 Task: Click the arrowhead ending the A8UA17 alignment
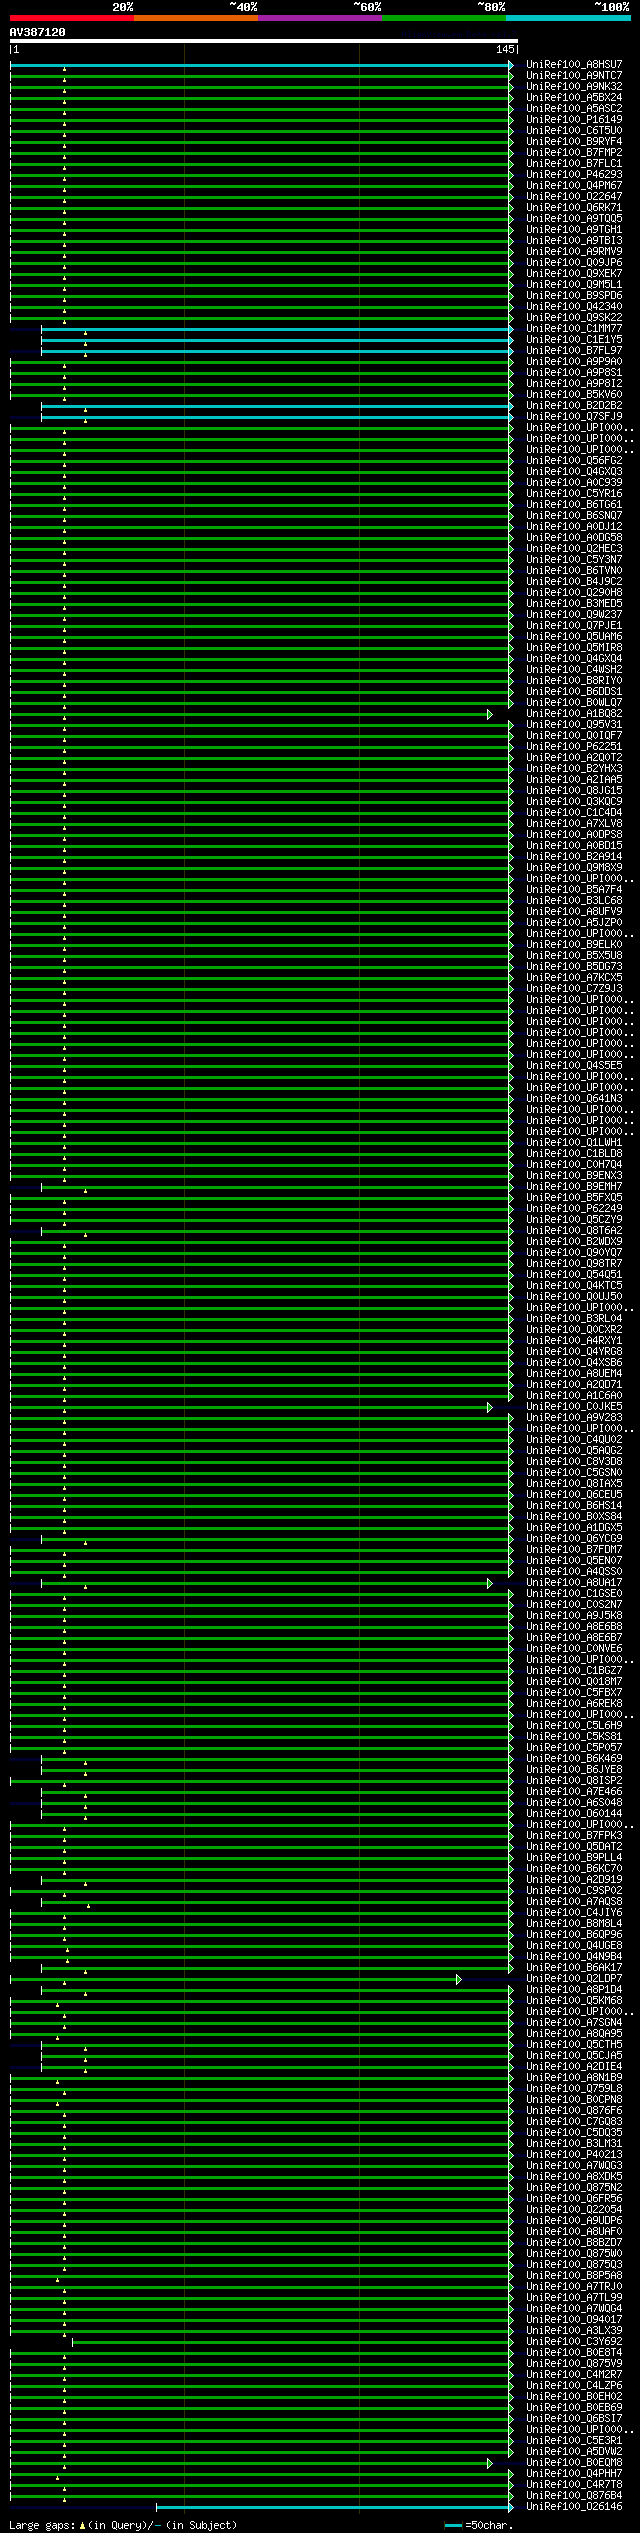[x=490, y=1583]
